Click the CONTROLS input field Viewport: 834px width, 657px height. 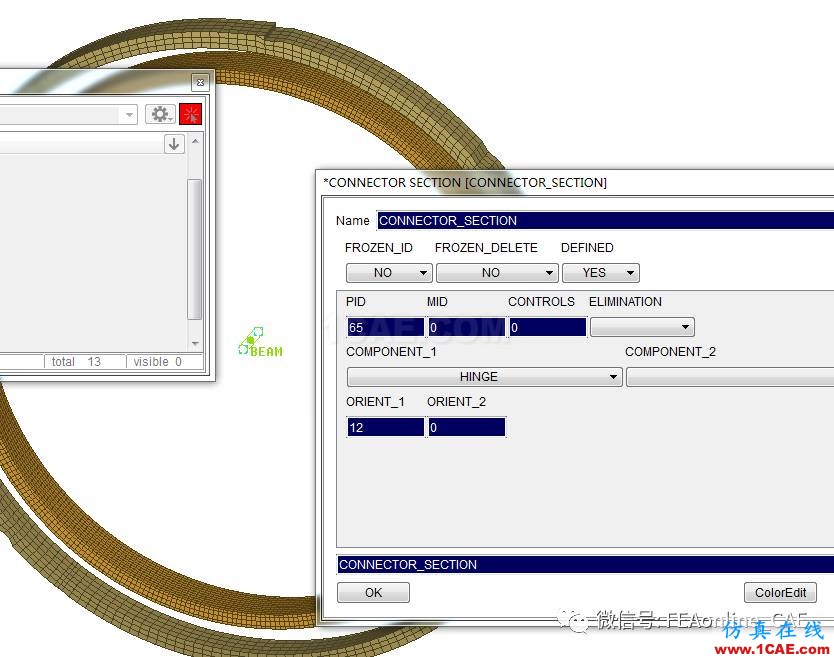click(548, 327)
